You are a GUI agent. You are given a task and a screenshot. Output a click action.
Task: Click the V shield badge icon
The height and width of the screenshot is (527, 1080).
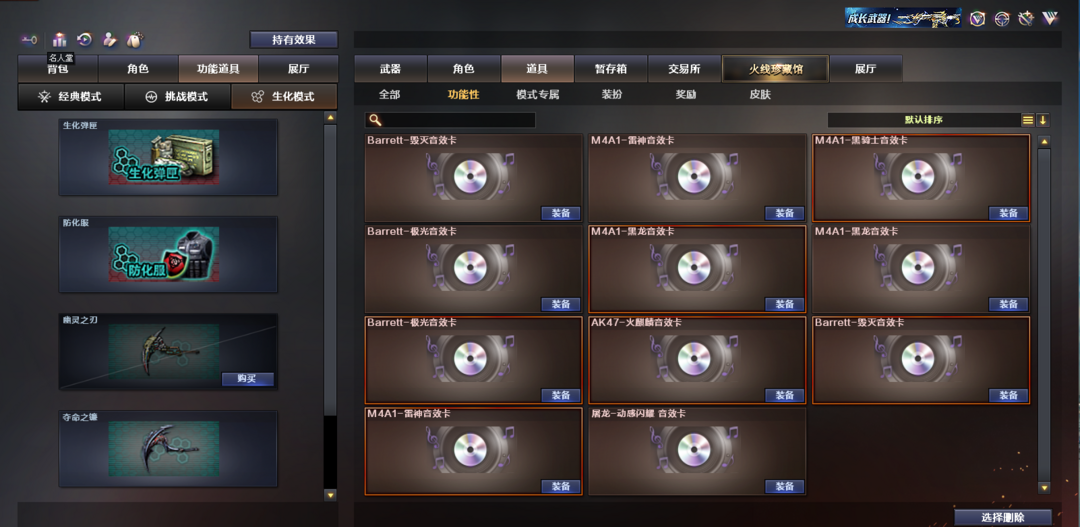[977, 19]
